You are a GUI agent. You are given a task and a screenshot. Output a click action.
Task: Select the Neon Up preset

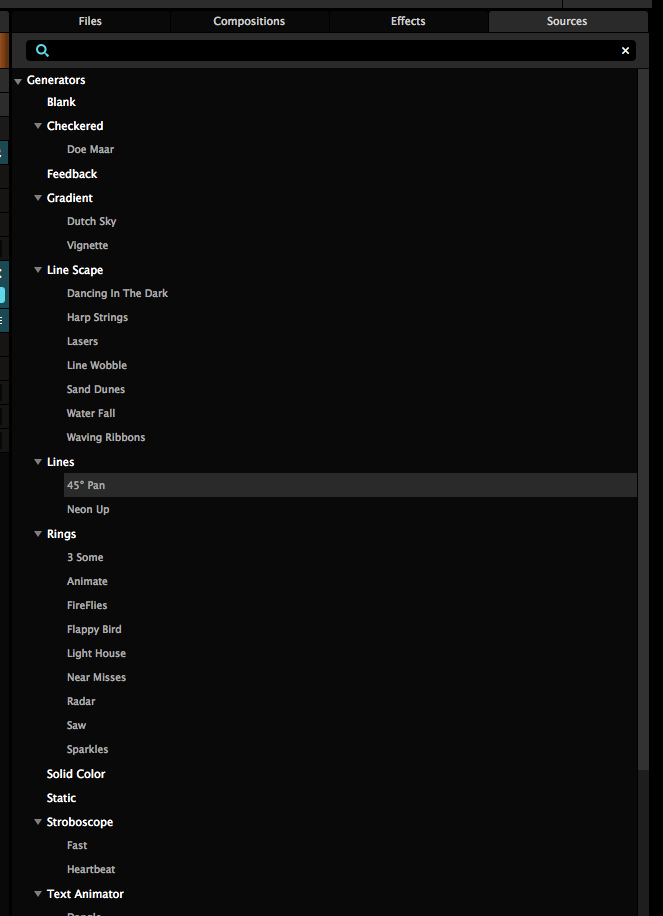click(x=88, y=509)
